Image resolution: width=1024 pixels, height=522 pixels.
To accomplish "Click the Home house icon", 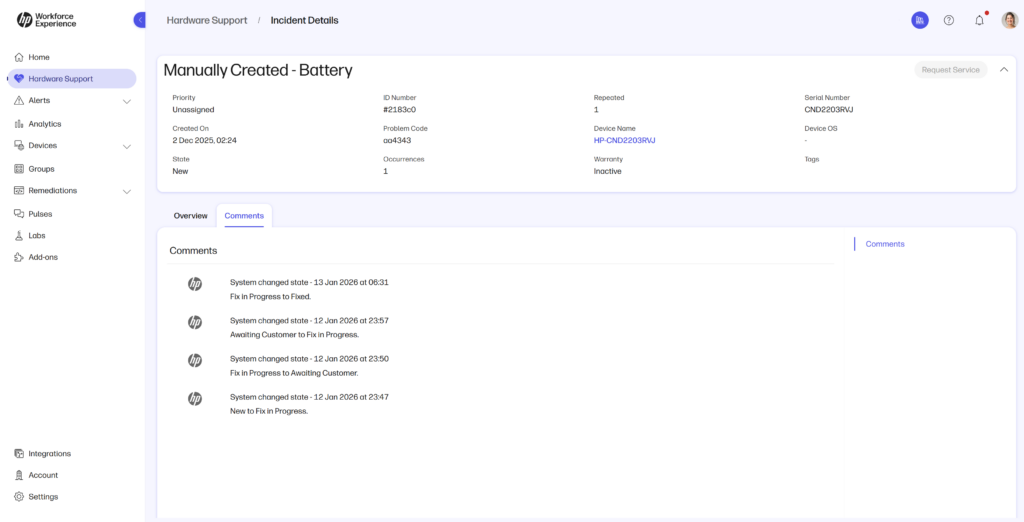I will pyautogui.click(x=19, y=57).
